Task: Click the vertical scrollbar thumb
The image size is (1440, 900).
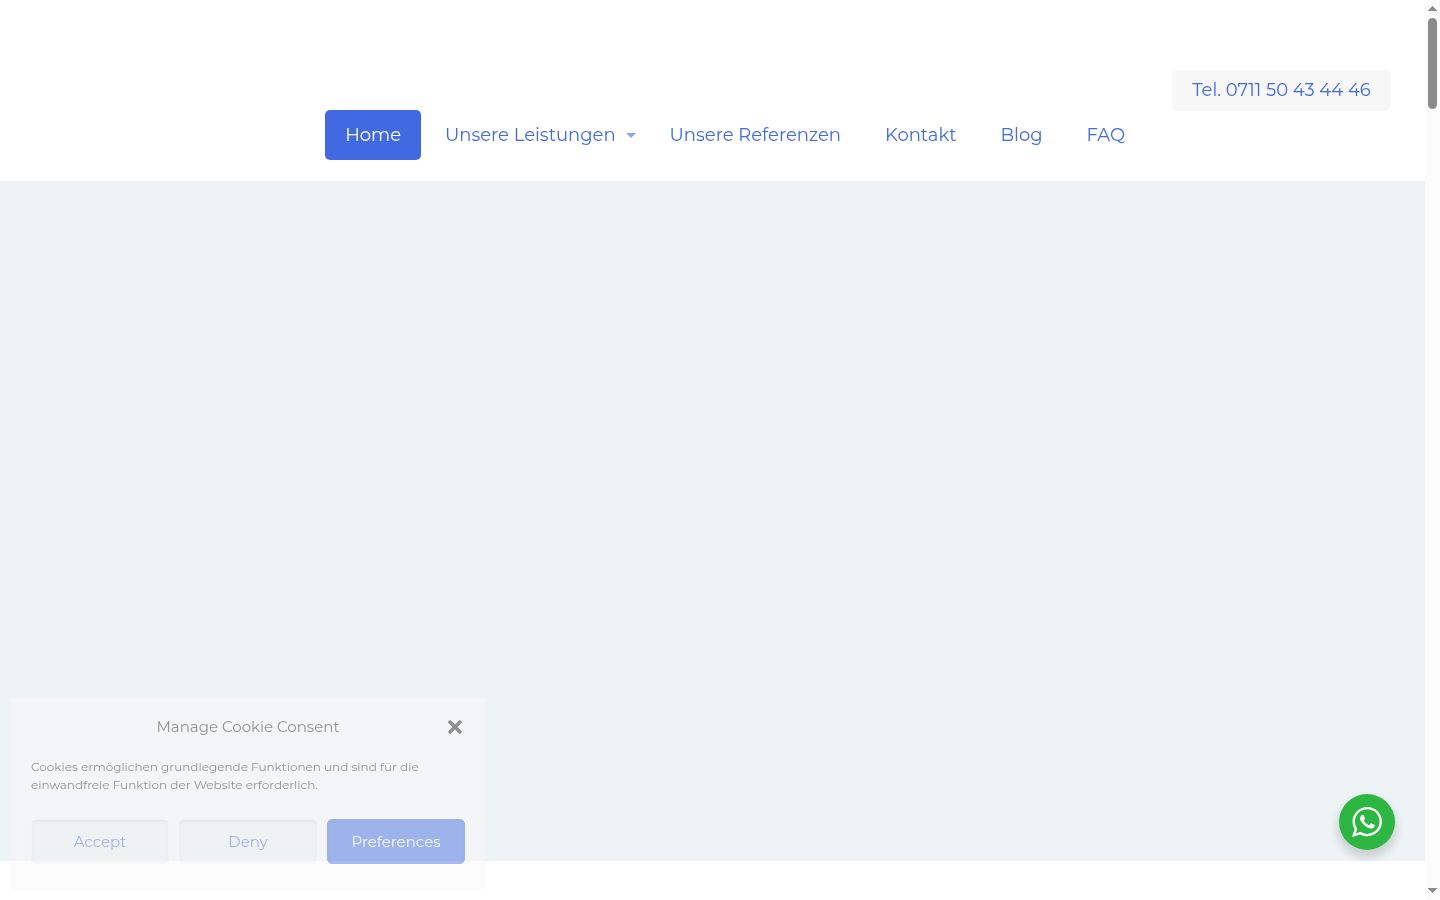Action: 1432,62
